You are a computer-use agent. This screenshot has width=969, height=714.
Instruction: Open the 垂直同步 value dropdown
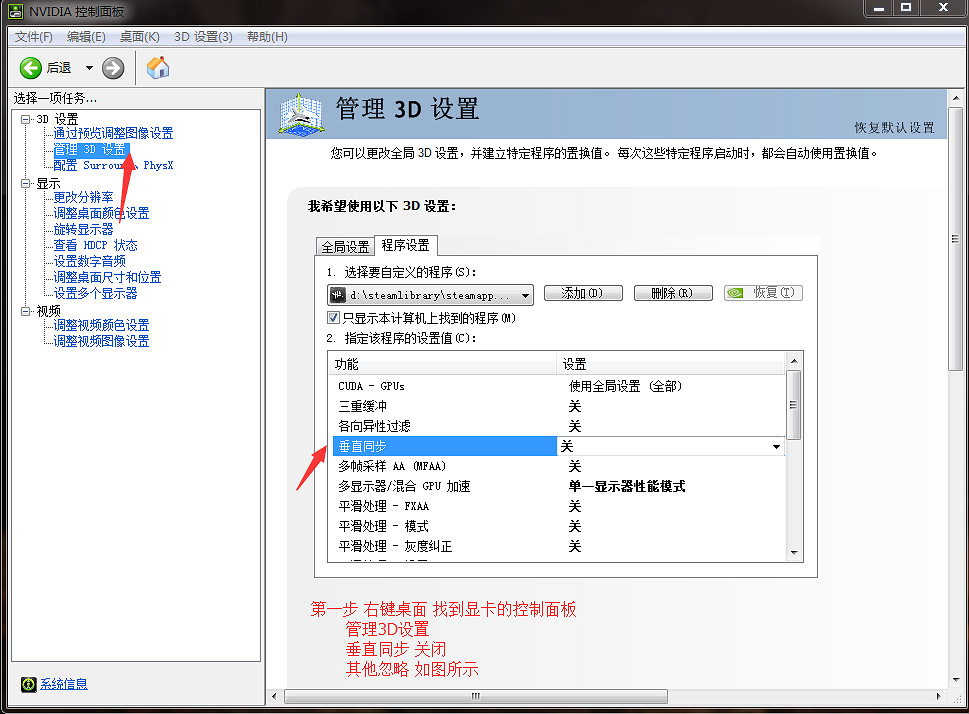point(776,447)
